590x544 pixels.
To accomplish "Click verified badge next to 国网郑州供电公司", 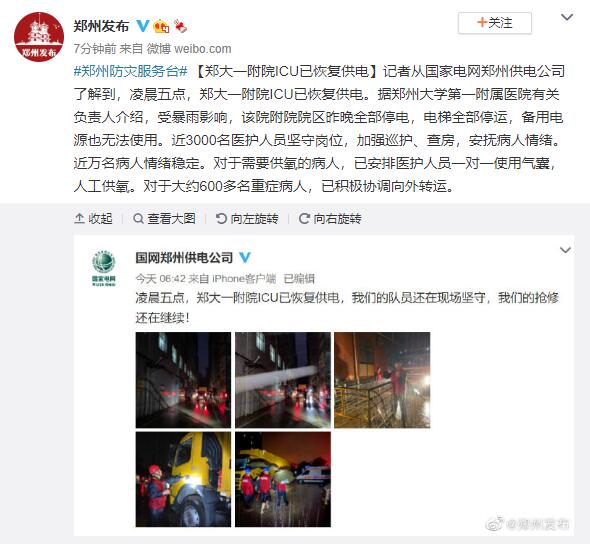I will (x=245, y=257).
